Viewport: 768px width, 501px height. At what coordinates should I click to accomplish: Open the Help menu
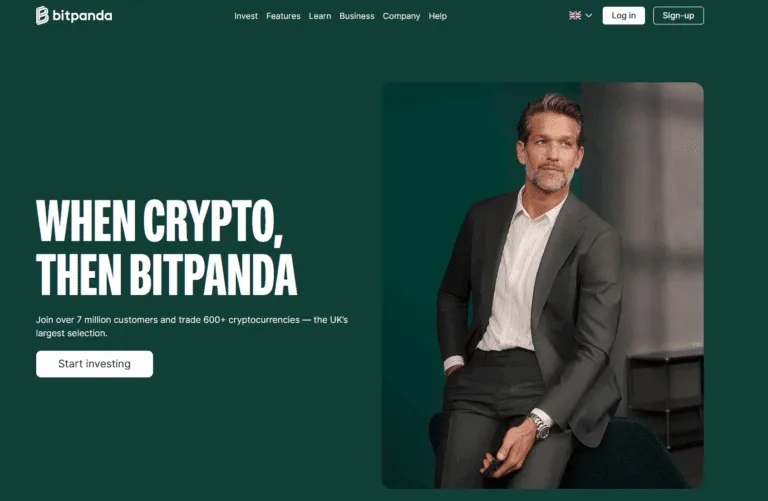(x=437, y=16)
